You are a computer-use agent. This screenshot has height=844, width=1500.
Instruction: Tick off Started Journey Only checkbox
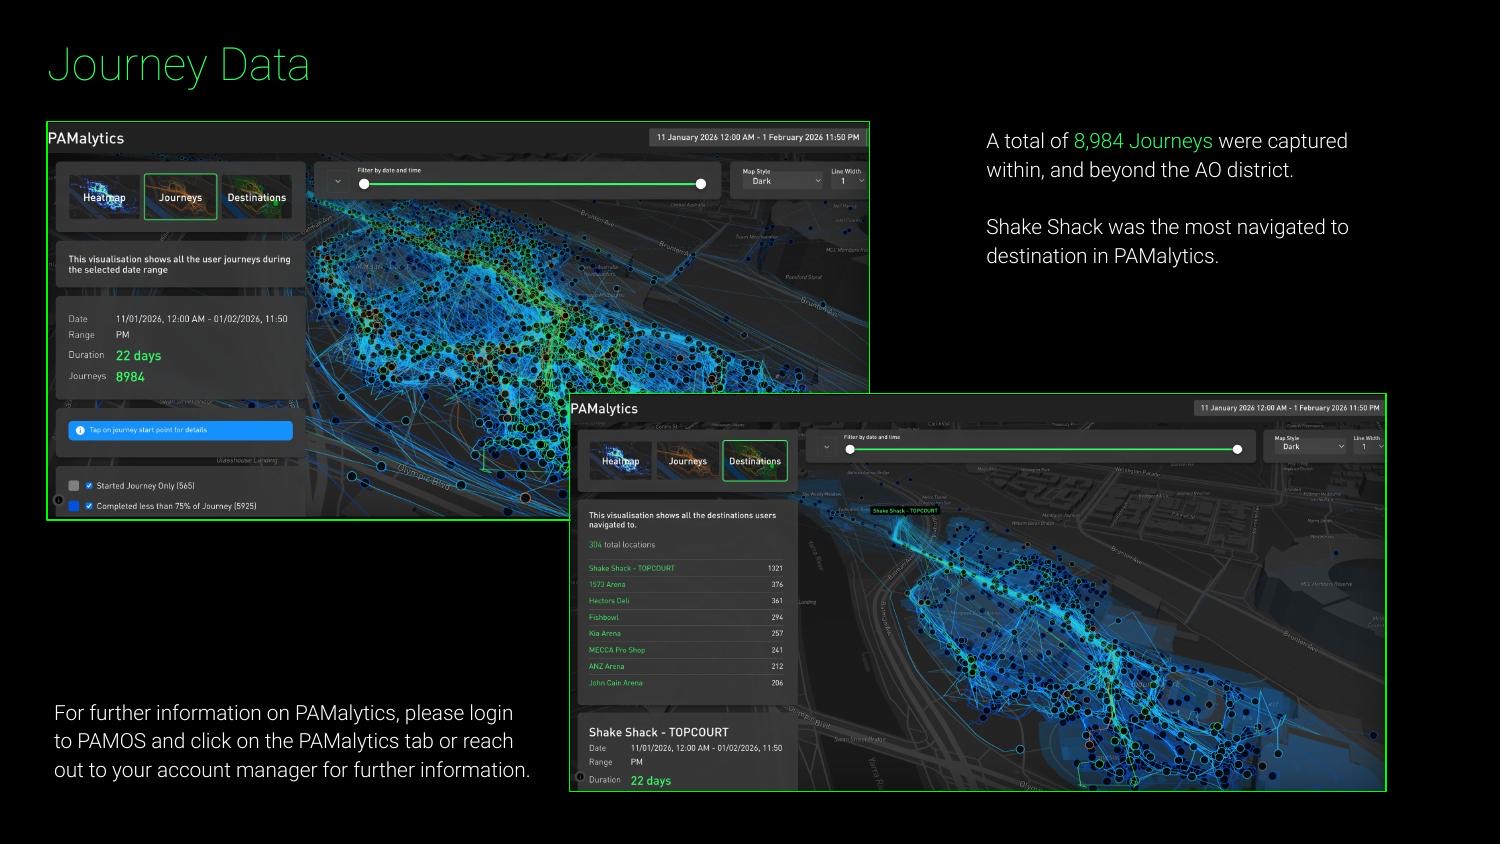click(89, 486)
